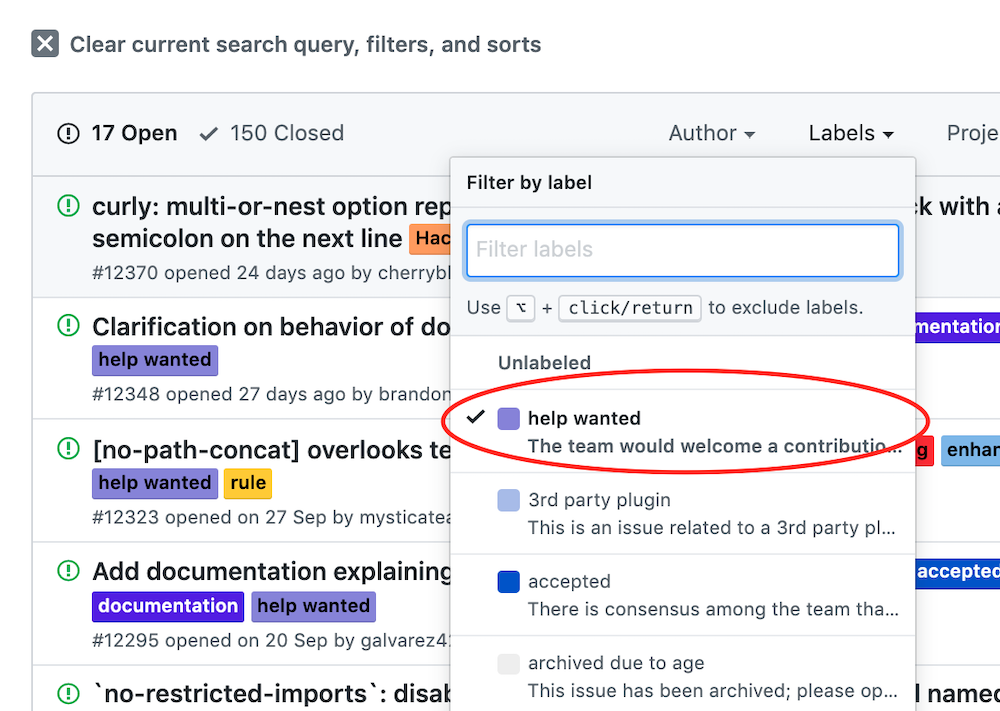Focus the Filter labels text field

(x=682, y=250)
